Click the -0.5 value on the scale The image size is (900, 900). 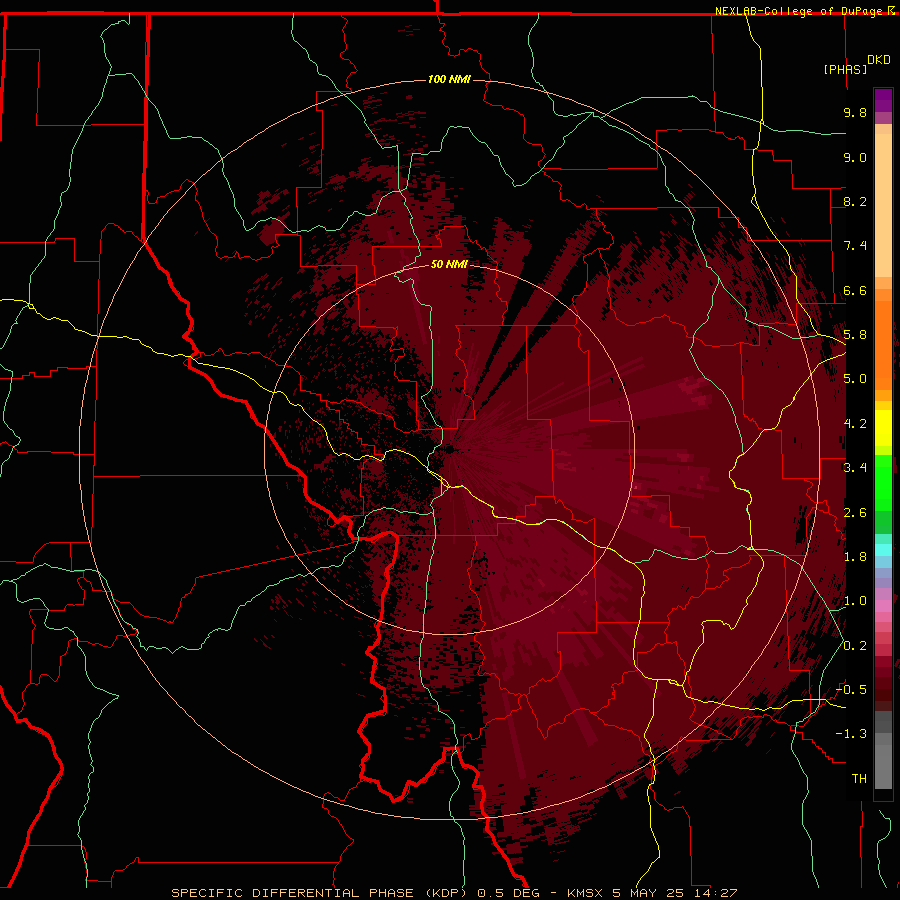(x=851, y=689)
